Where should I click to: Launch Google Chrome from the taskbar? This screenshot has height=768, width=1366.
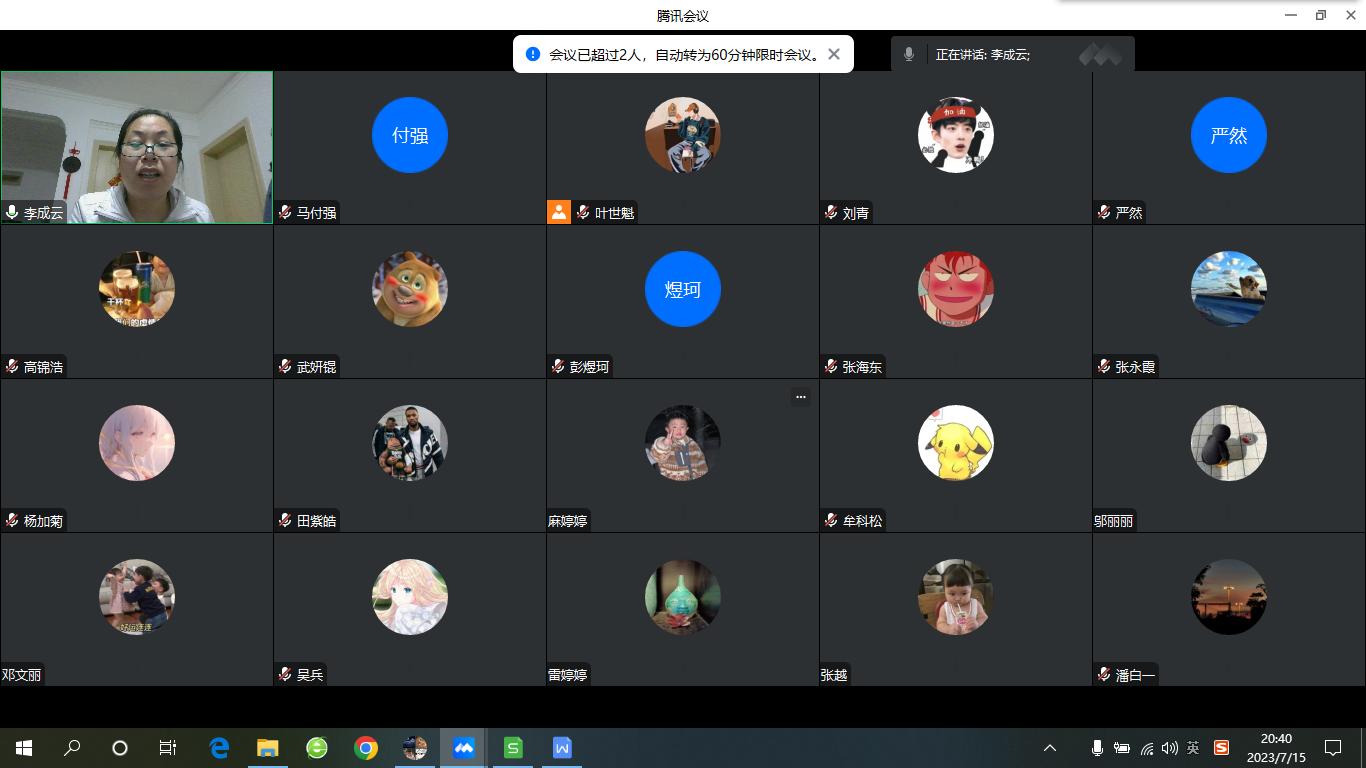pyautogui.click(x=366, y=748)
